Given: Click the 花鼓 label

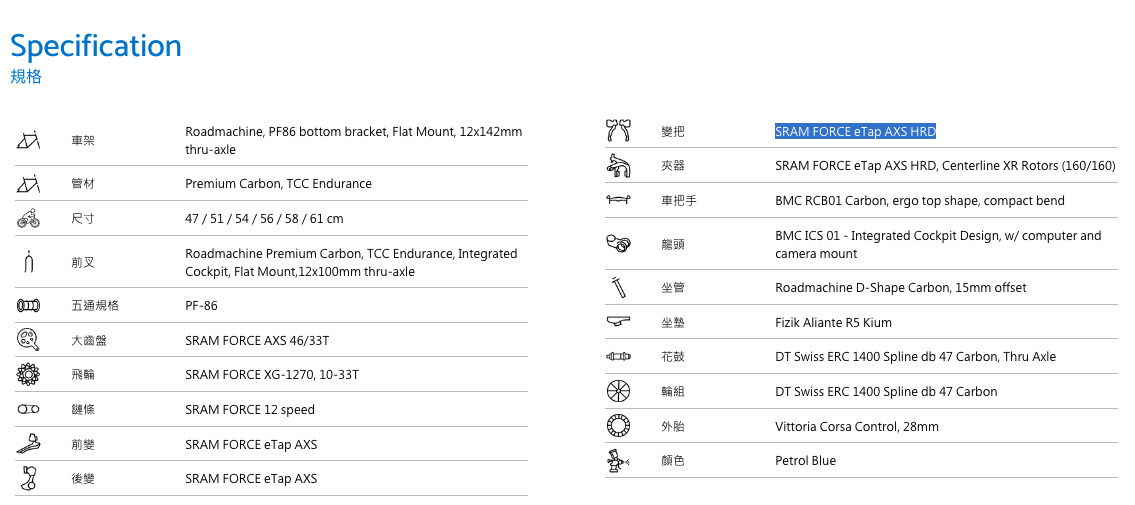Looking at the screenshot, I should (x=673, y=357).
